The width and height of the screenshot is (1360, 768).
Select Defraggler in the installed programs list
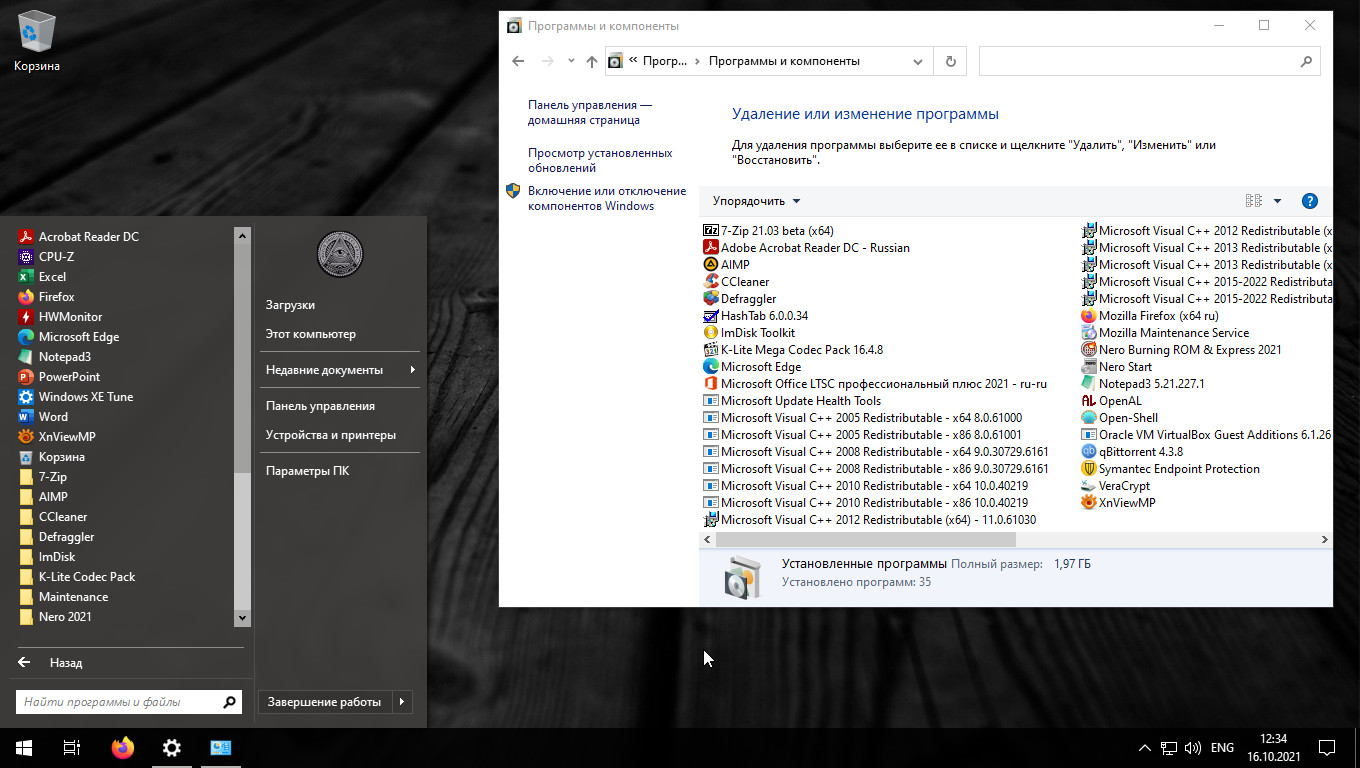pyautogui.click(x=740, y=299)
